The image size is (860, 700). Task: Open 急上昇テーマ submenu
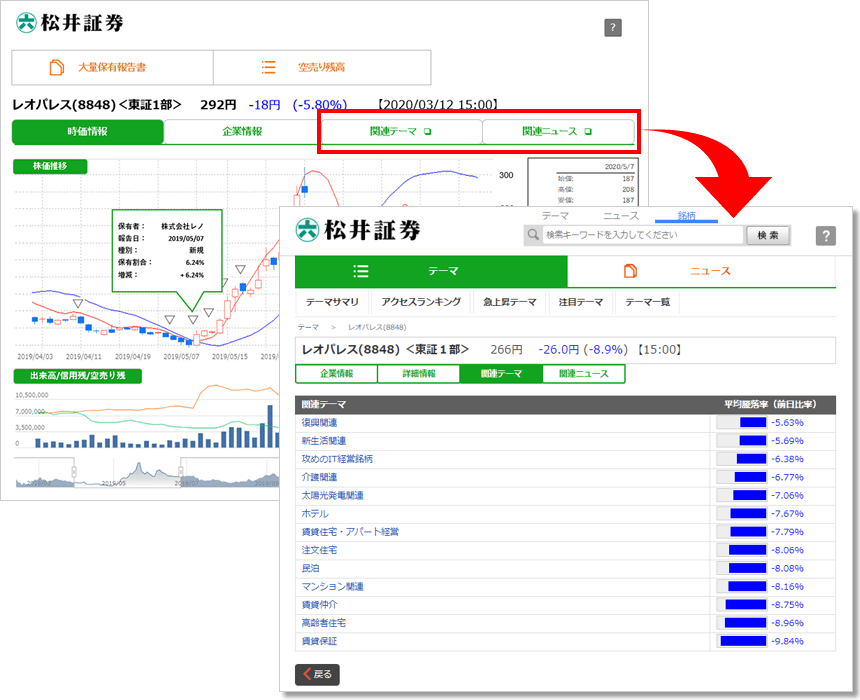[x=510, y=302]
